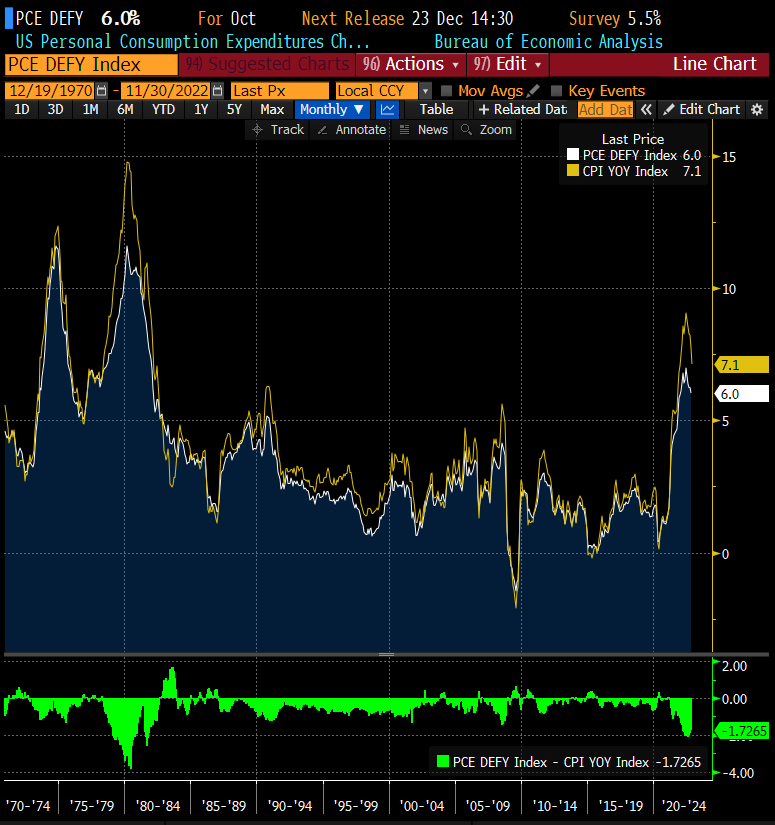Screen dimensions: 775x825
Task: Select the Track crosshair tool
Action: [x=277, y=130]
